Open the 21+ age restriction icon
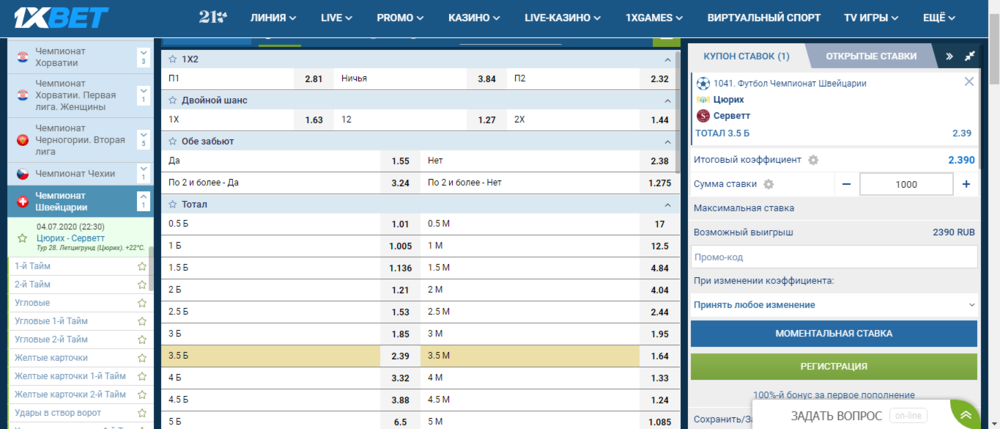This screenshot has height=429, width=1000. pyautogui.click(x=212, y=18)
